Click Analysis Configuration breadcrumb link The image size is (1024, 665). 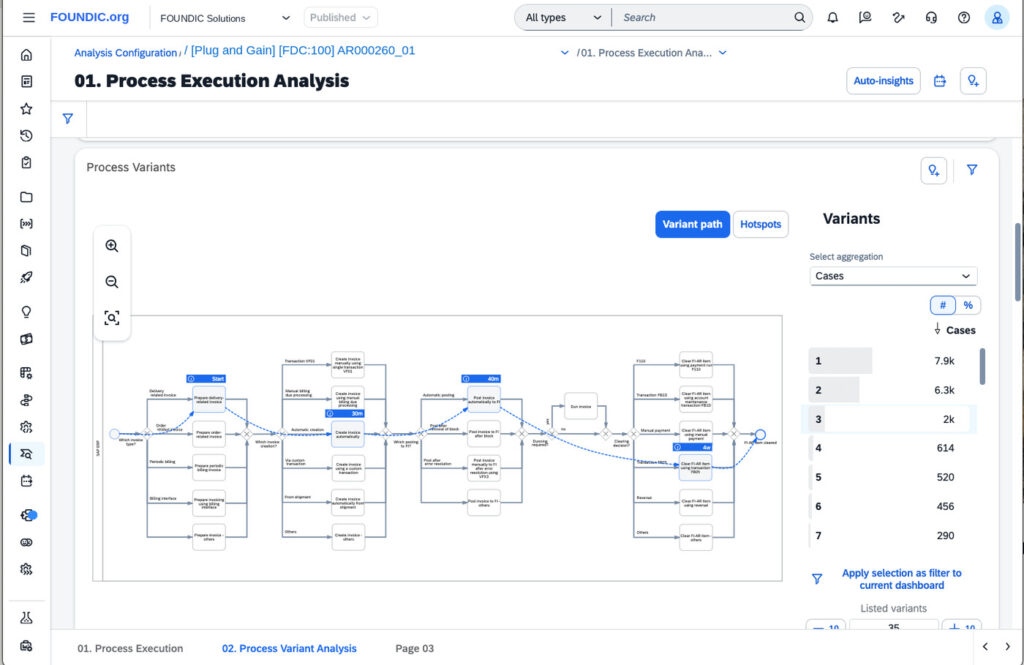coord(125,53)
